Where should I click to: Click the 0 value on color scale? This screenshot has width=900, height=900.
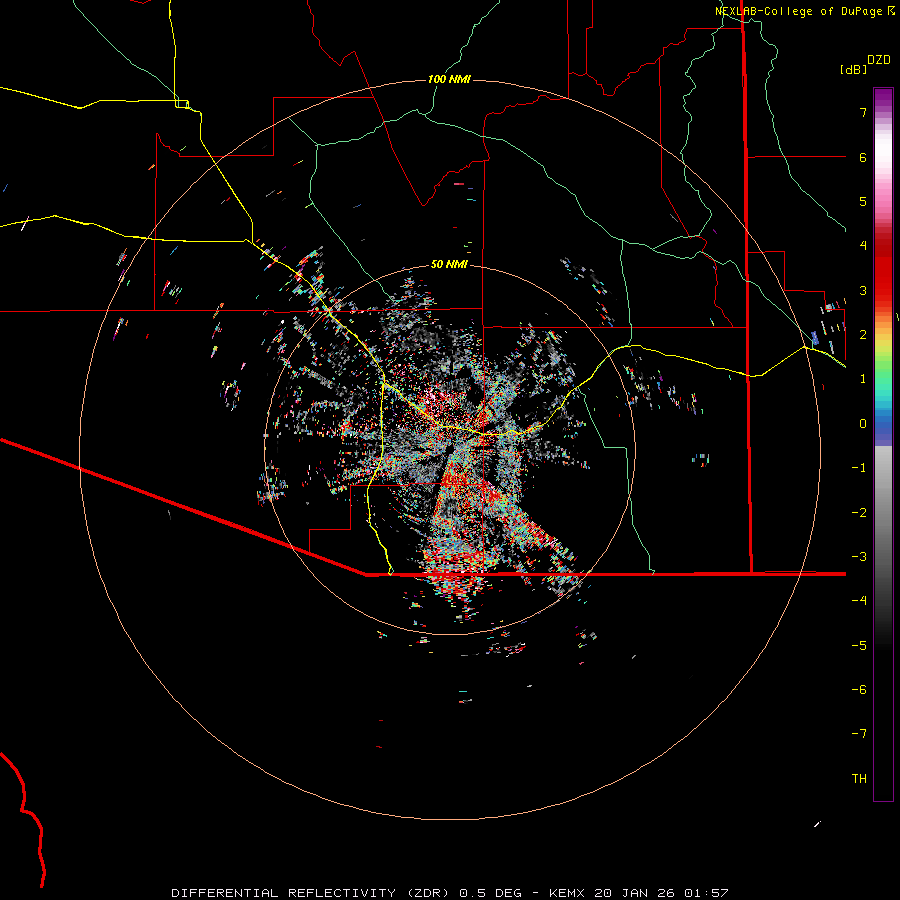coord(863,424)
